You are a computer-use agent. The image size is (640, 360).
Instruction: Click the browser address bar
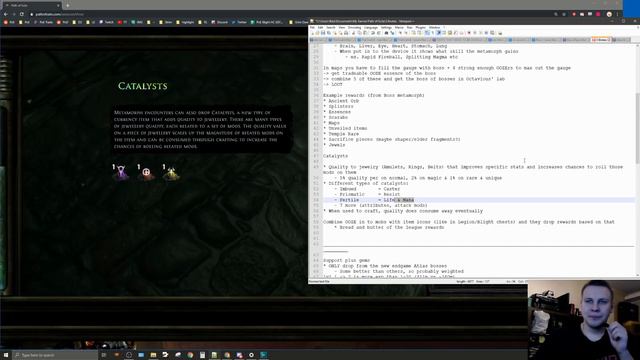click(286, 14)
